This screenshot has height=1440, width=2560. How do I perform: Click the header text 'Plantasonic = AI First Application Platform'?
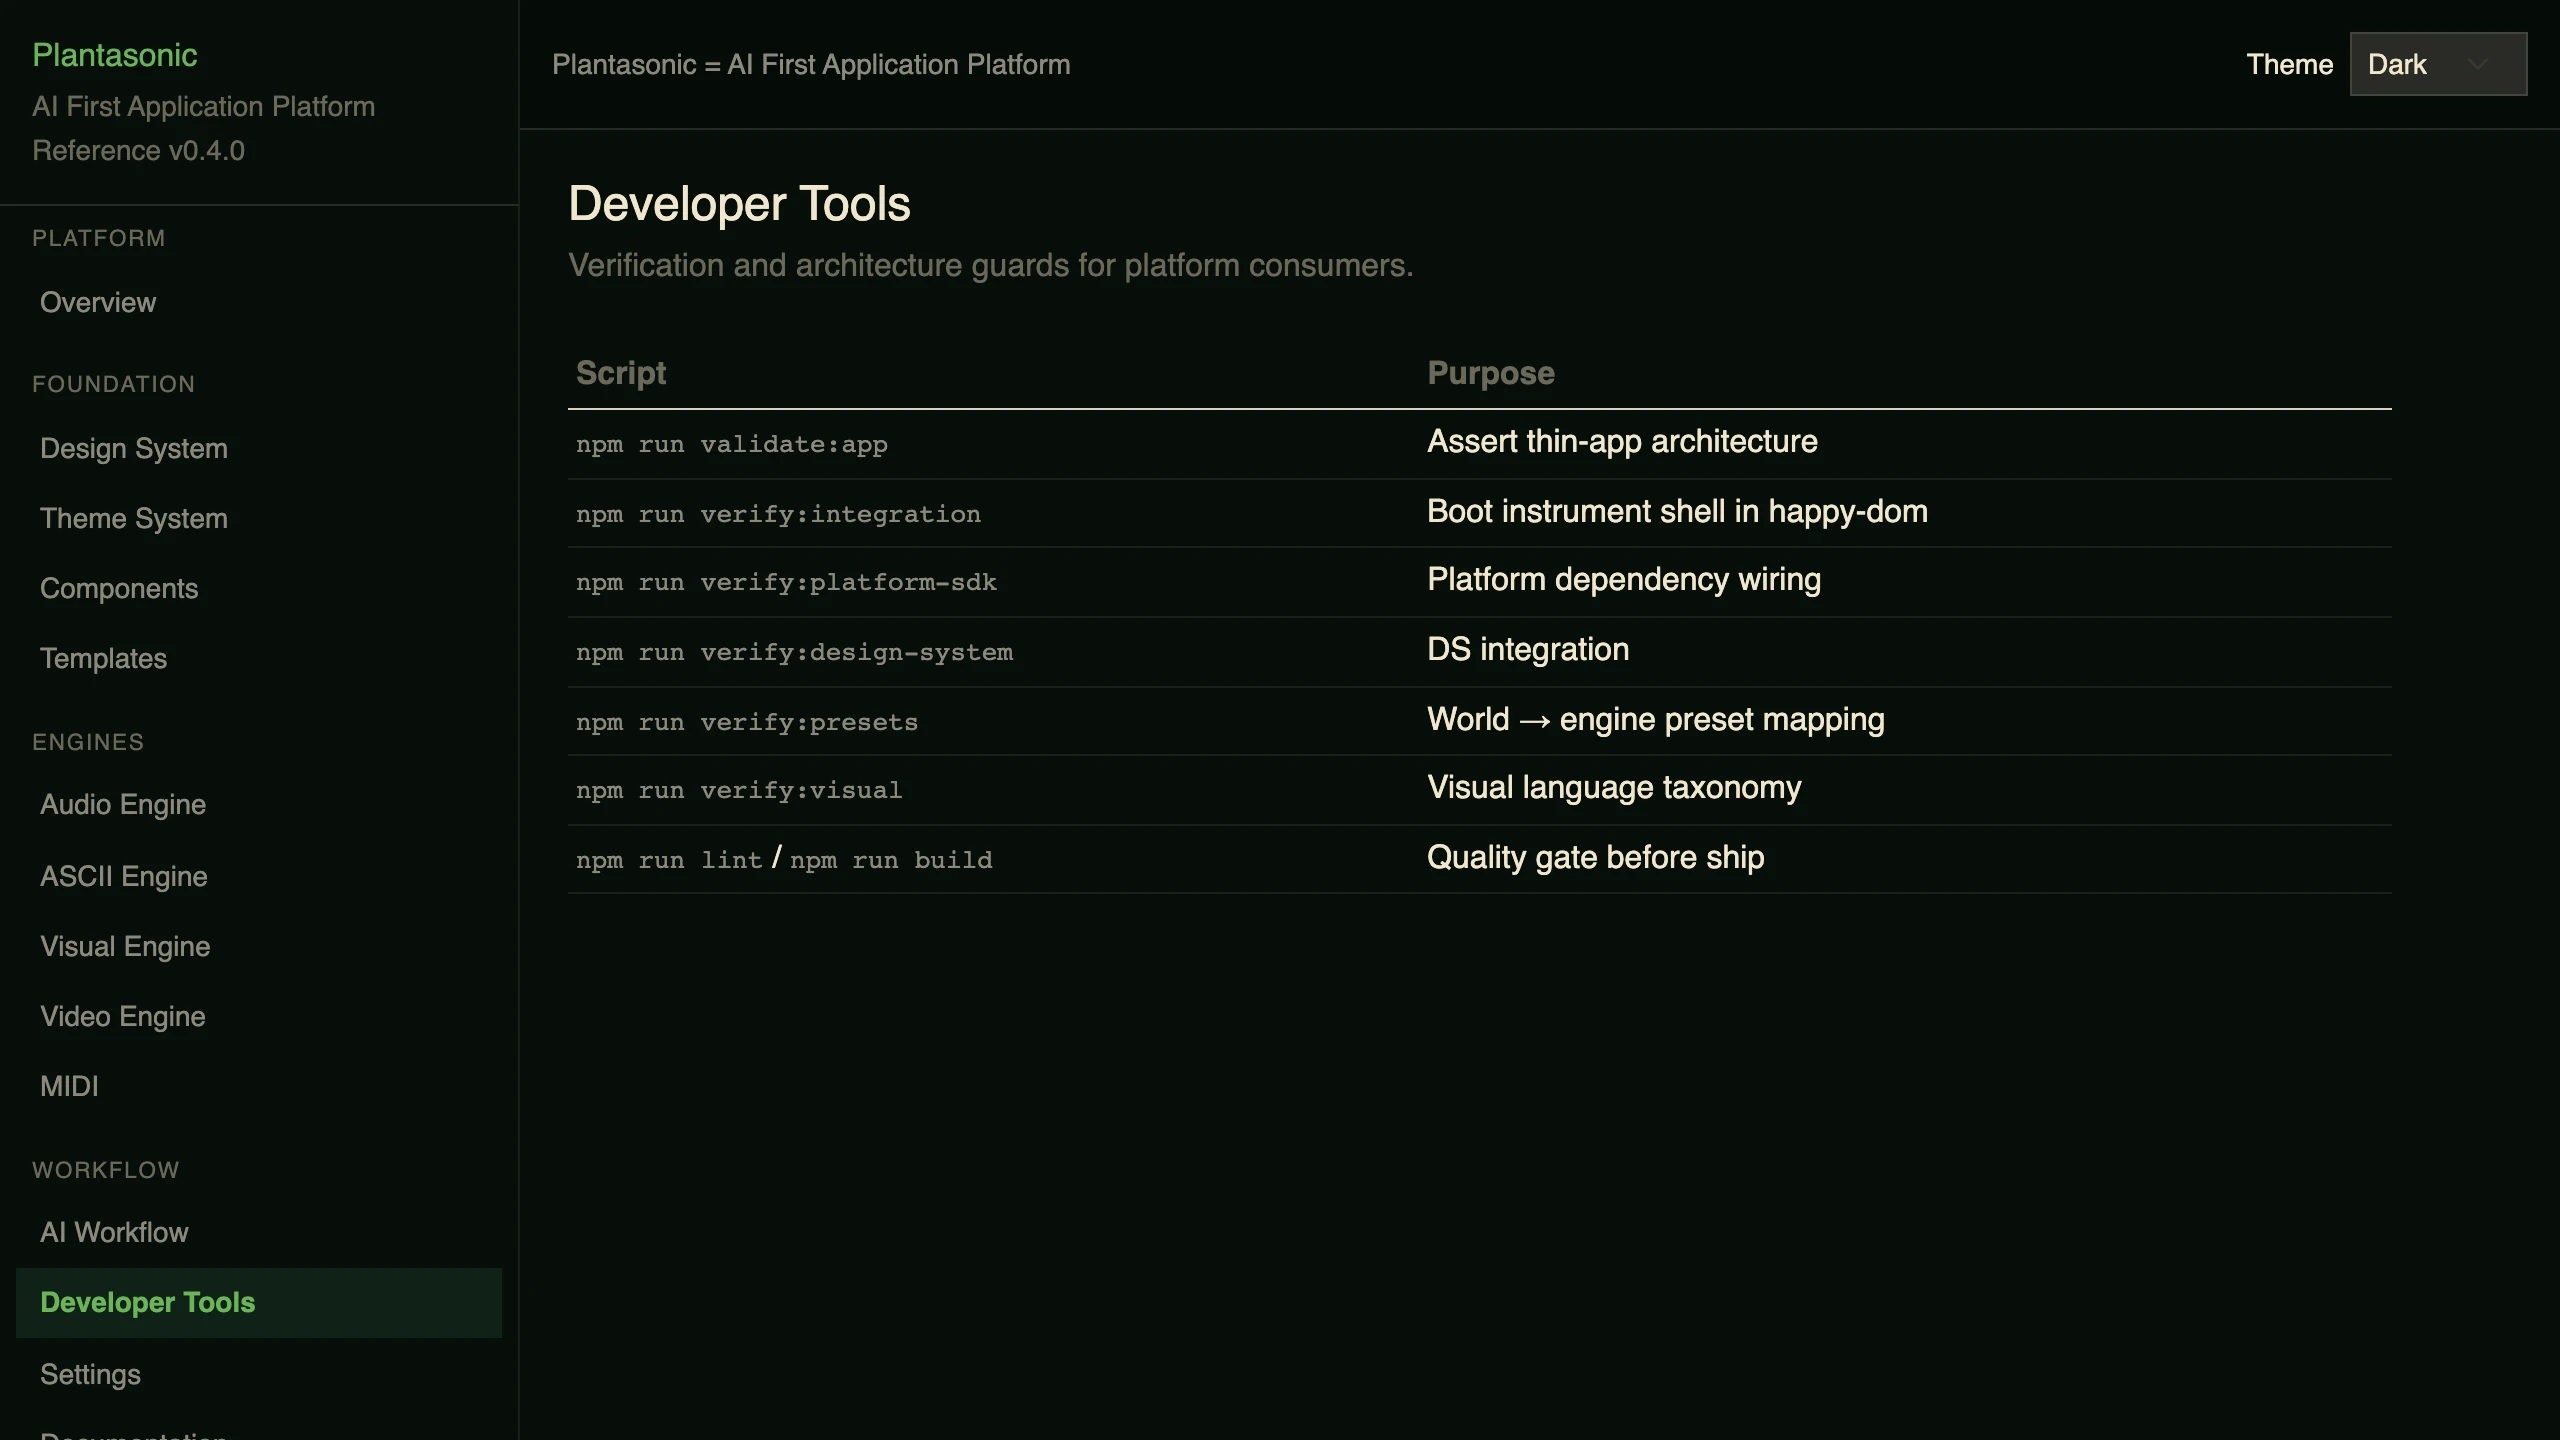pos(811,64)
